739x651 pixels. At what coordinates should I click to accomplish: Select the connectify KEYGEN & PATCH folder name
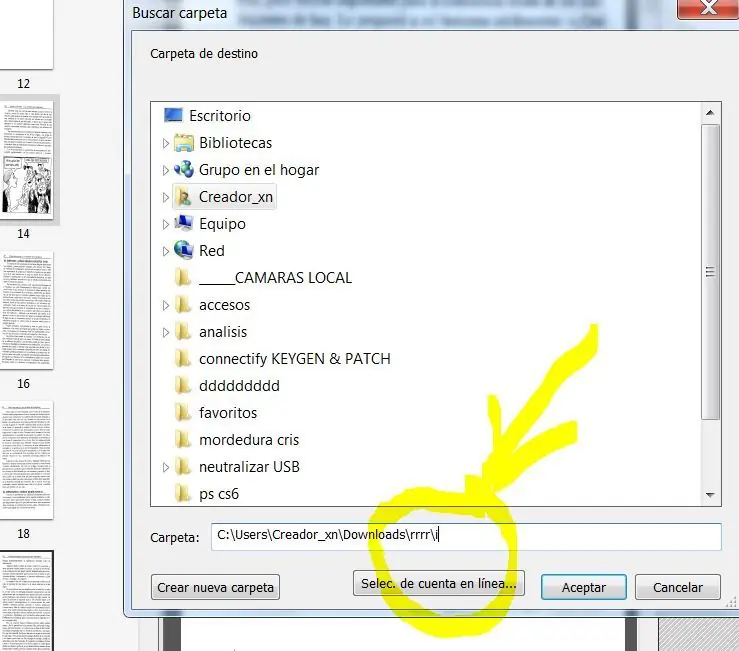pyautogui.click(x=295, y=359)
